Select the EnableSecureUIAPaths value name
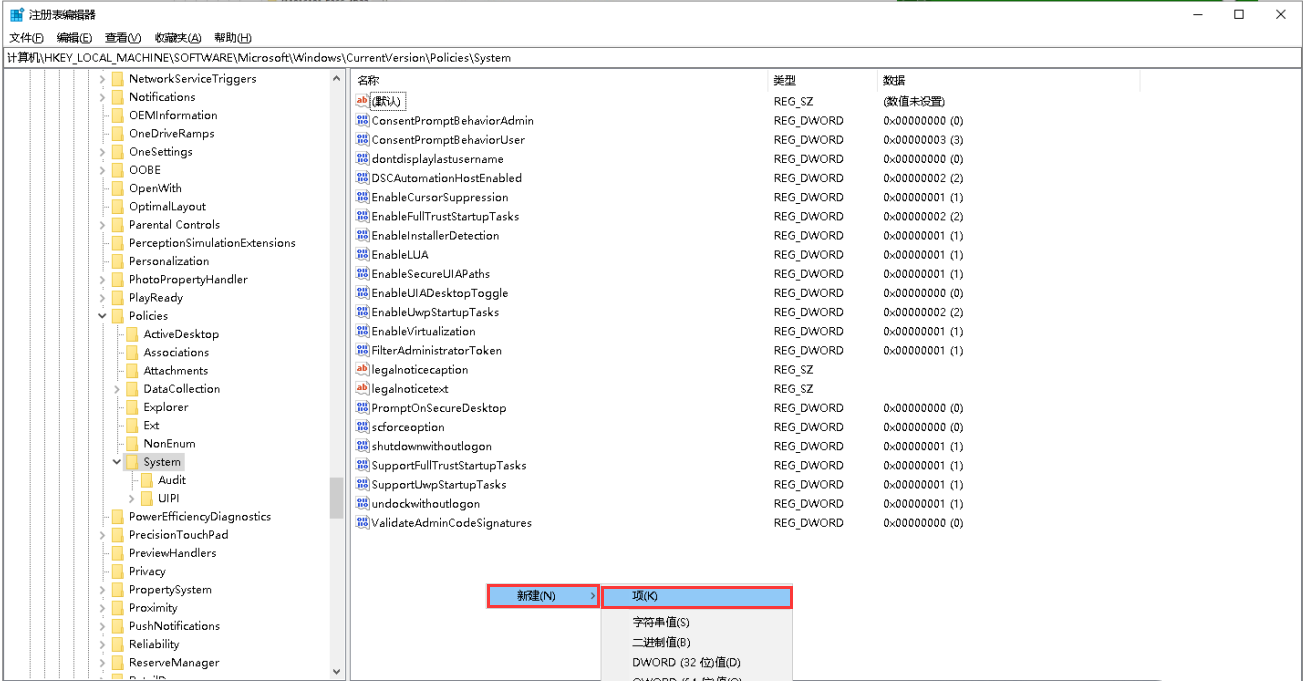Image resolution: width=1305 pixels, height=681 pixels. tap(431, 273)
